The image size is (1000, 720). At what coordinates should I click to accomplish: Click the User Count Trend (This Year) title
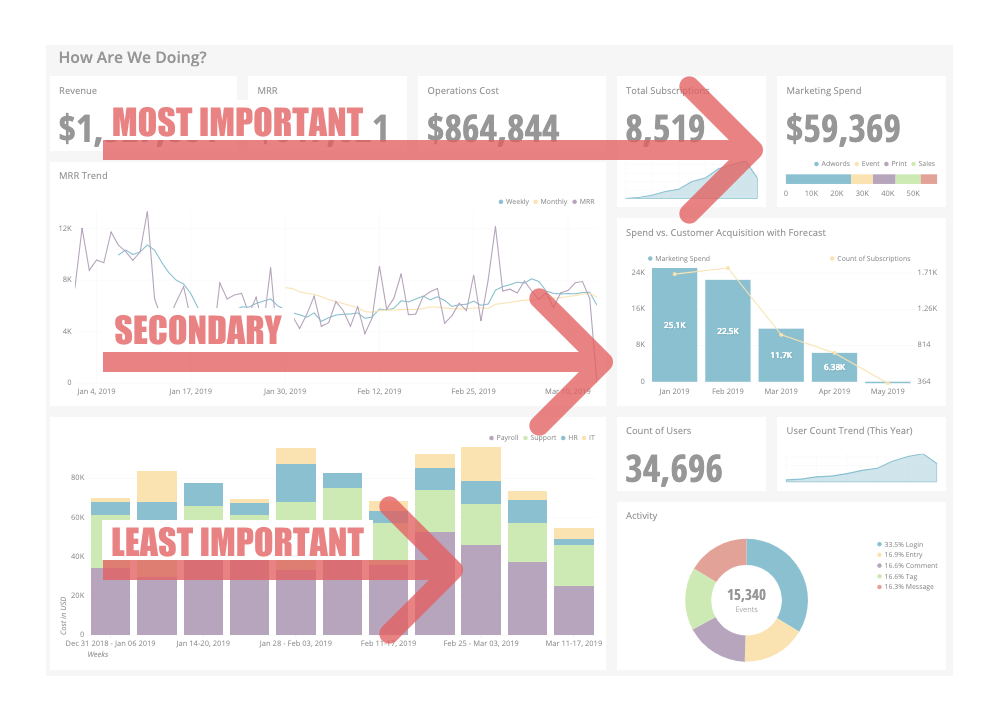pos(849,430)
